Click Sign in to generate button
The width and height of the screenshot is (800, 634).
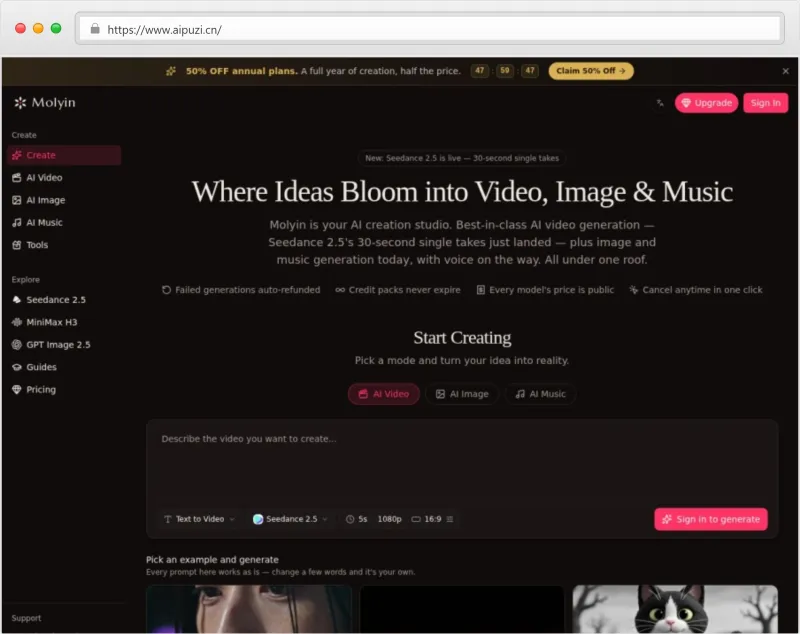[x=711, y=519]
